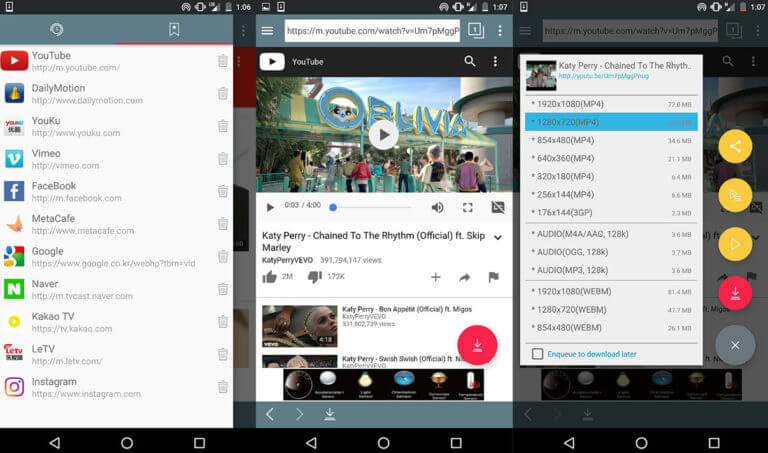Open the tab switcher next to the URL bar

click(x=476, y=31)
